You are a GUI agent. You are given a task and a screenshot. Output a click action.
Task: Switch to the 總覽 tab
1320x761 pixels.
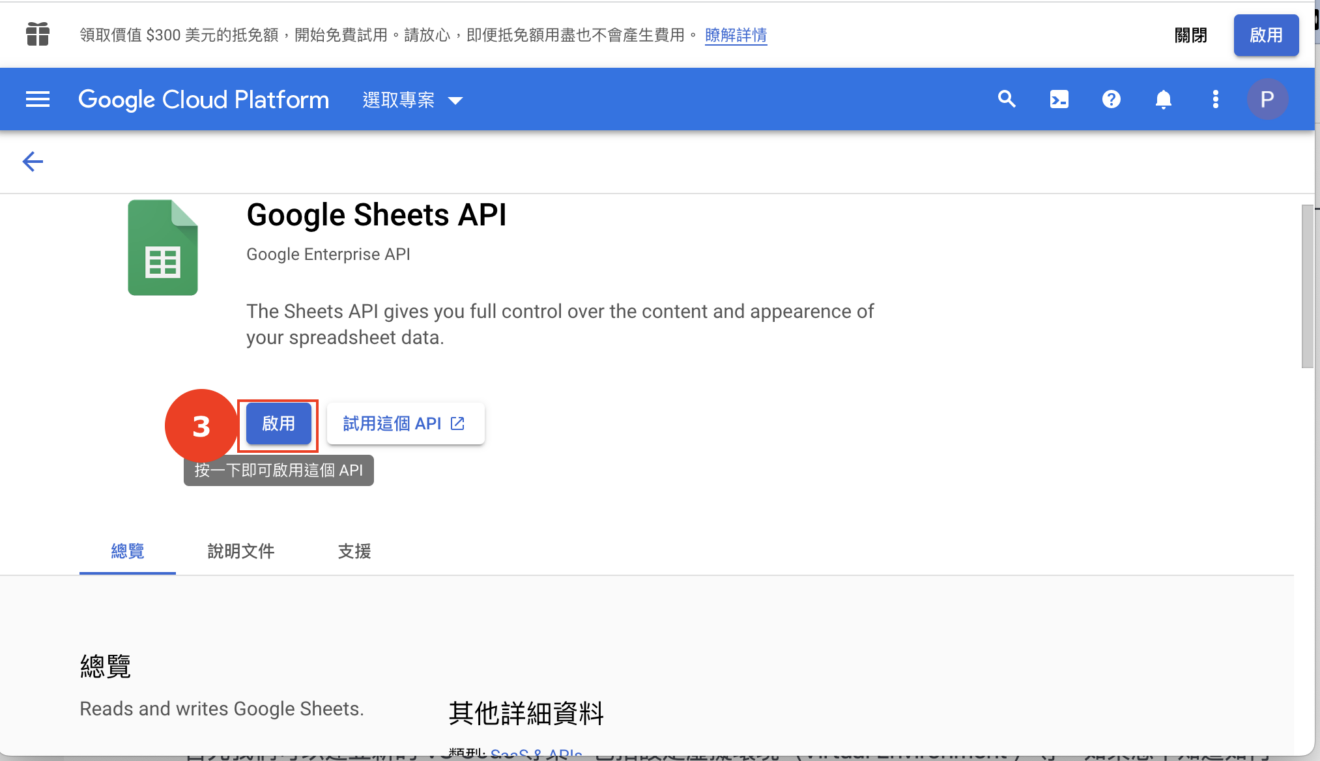pos(127,551)
